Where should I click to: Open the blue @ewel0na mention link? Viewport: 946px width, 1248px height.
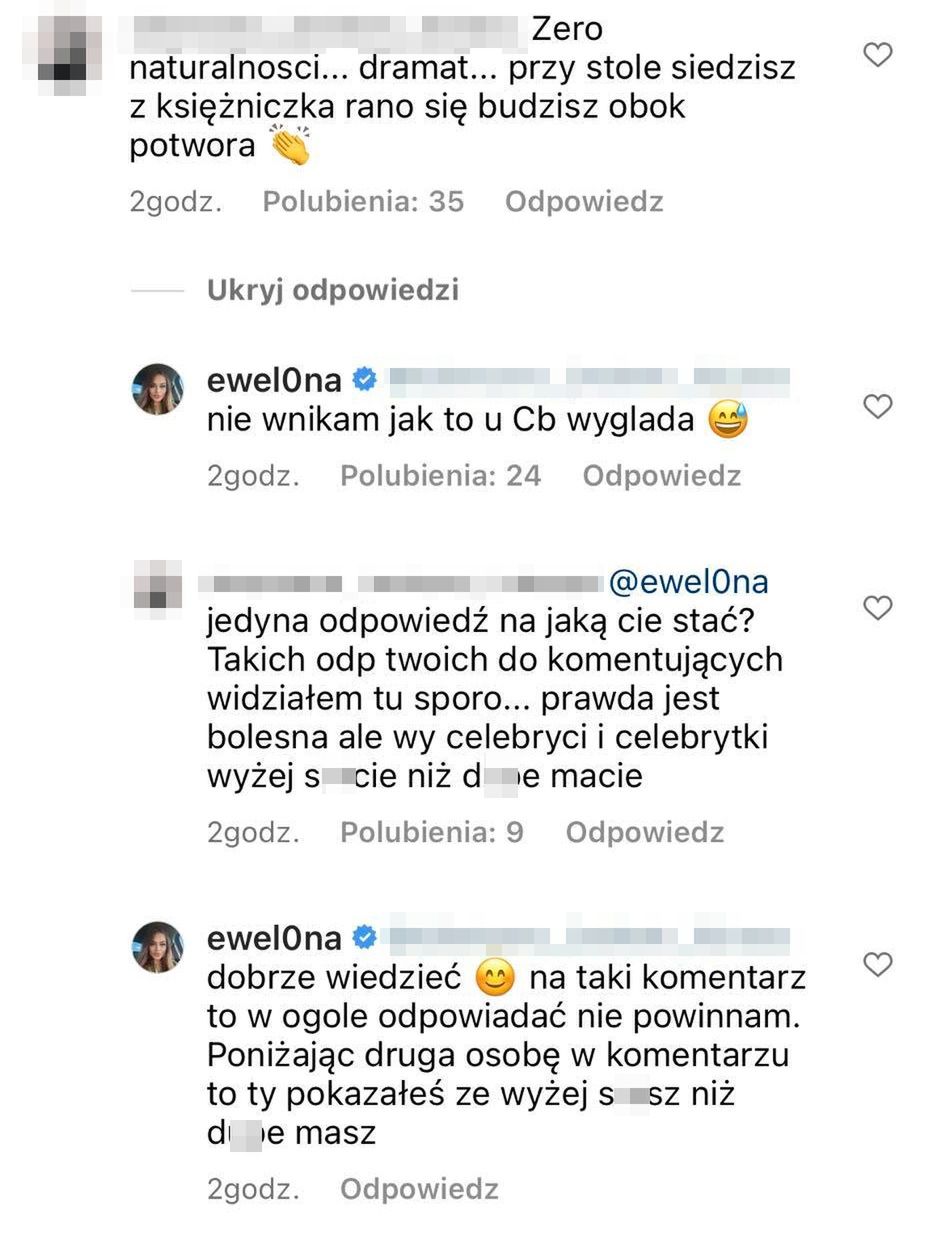coord(688,582)
